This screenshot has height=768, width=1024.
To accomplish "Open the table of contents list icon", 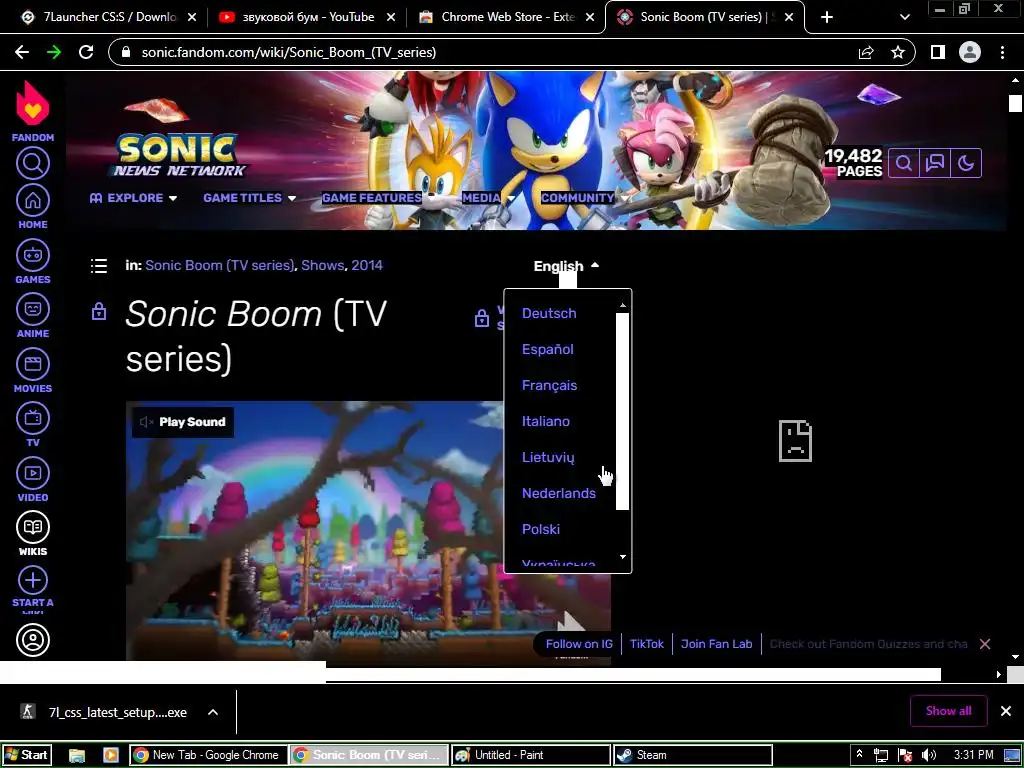I will click(x=99, y=266).
